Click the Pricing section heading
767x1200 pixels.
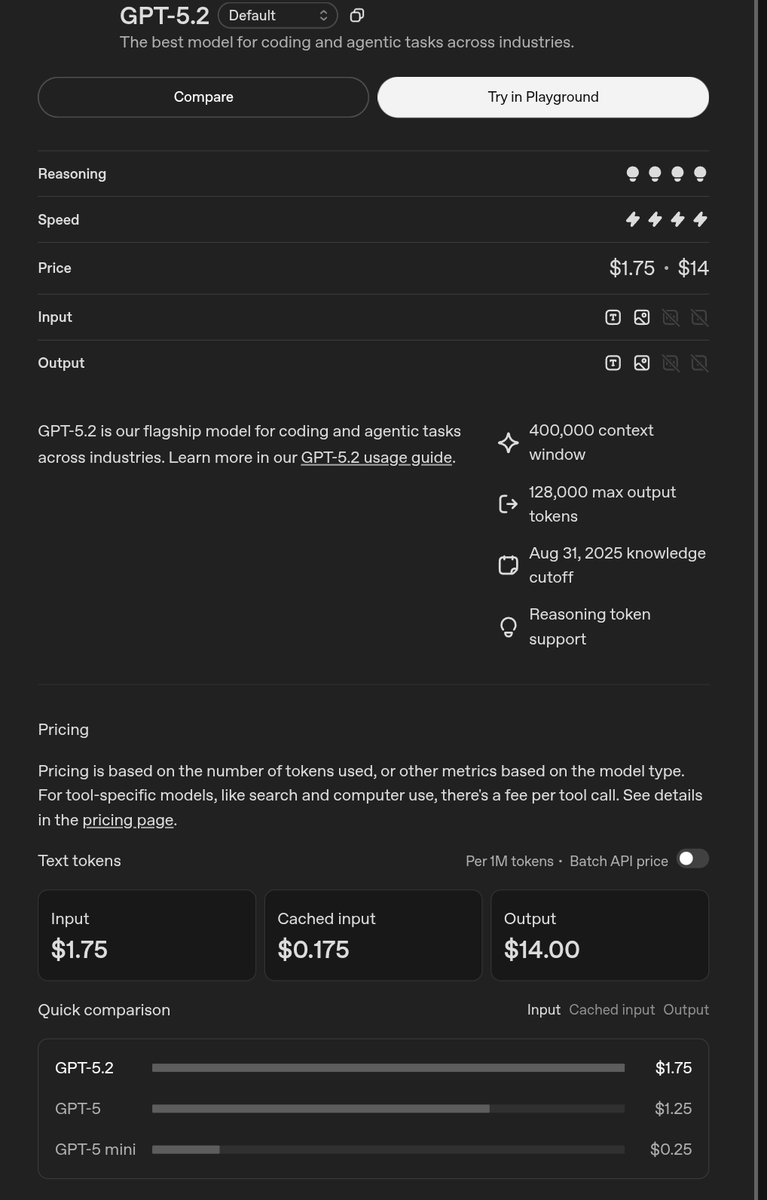[63, 730]
